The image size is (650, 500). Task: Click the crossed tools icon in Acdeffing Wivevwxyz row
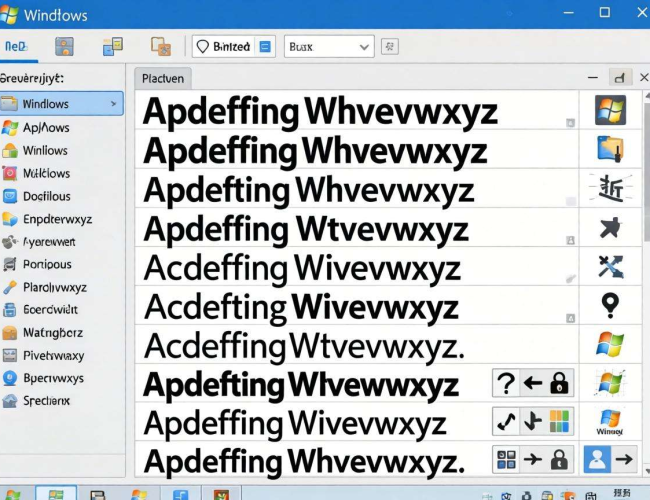point(611,266)
